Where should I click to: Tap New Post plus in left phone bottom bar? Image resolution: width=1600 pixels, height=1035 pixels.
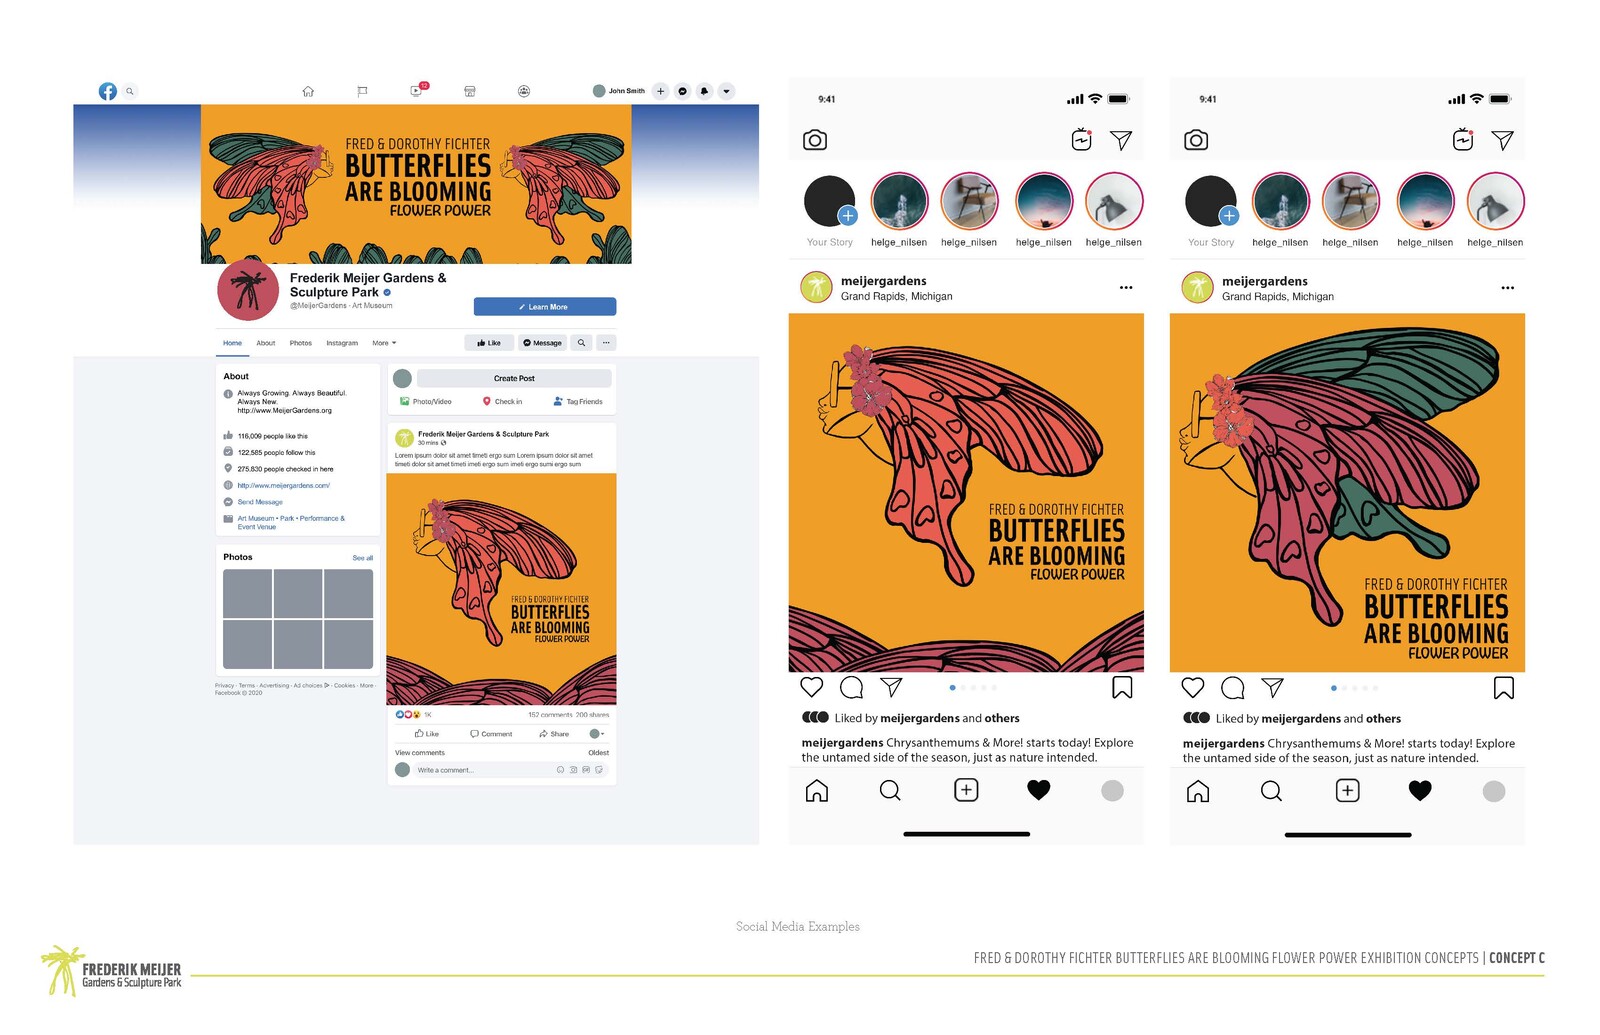pos(966,791)
